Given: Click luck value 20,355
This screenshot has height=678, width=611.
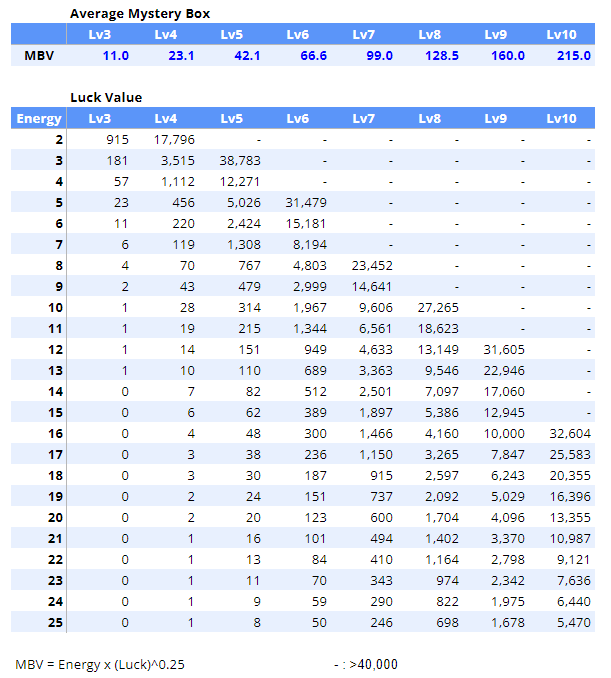Looking at the screenshot, I should pyautogui.click(x=570, y=476).
